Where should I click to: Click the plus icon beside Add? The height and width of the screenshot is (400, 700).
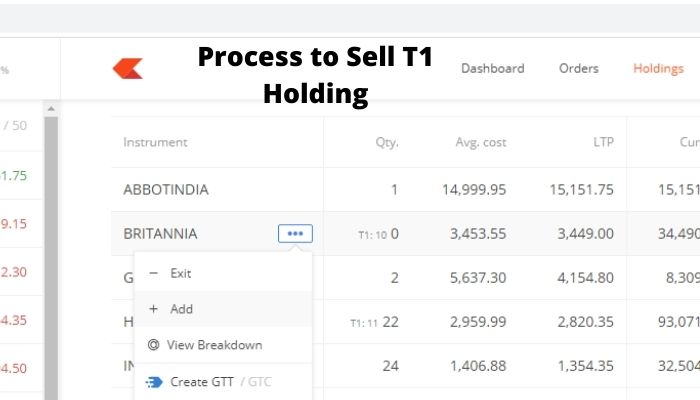point(154,308)
